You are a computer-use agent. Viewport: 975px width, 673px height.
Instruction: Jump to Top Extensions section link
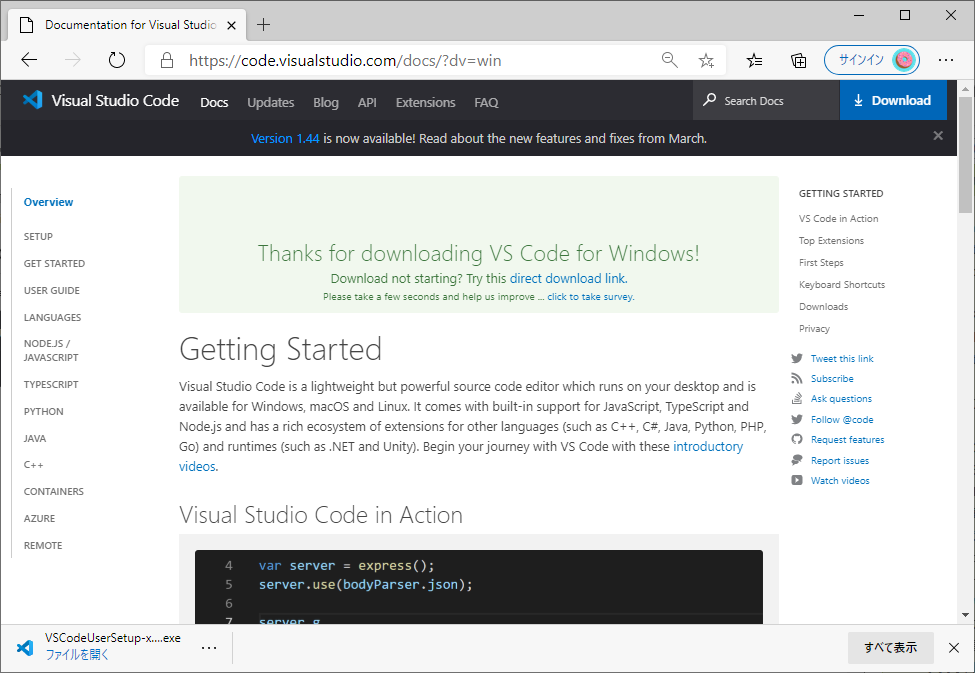pos(831,241)
